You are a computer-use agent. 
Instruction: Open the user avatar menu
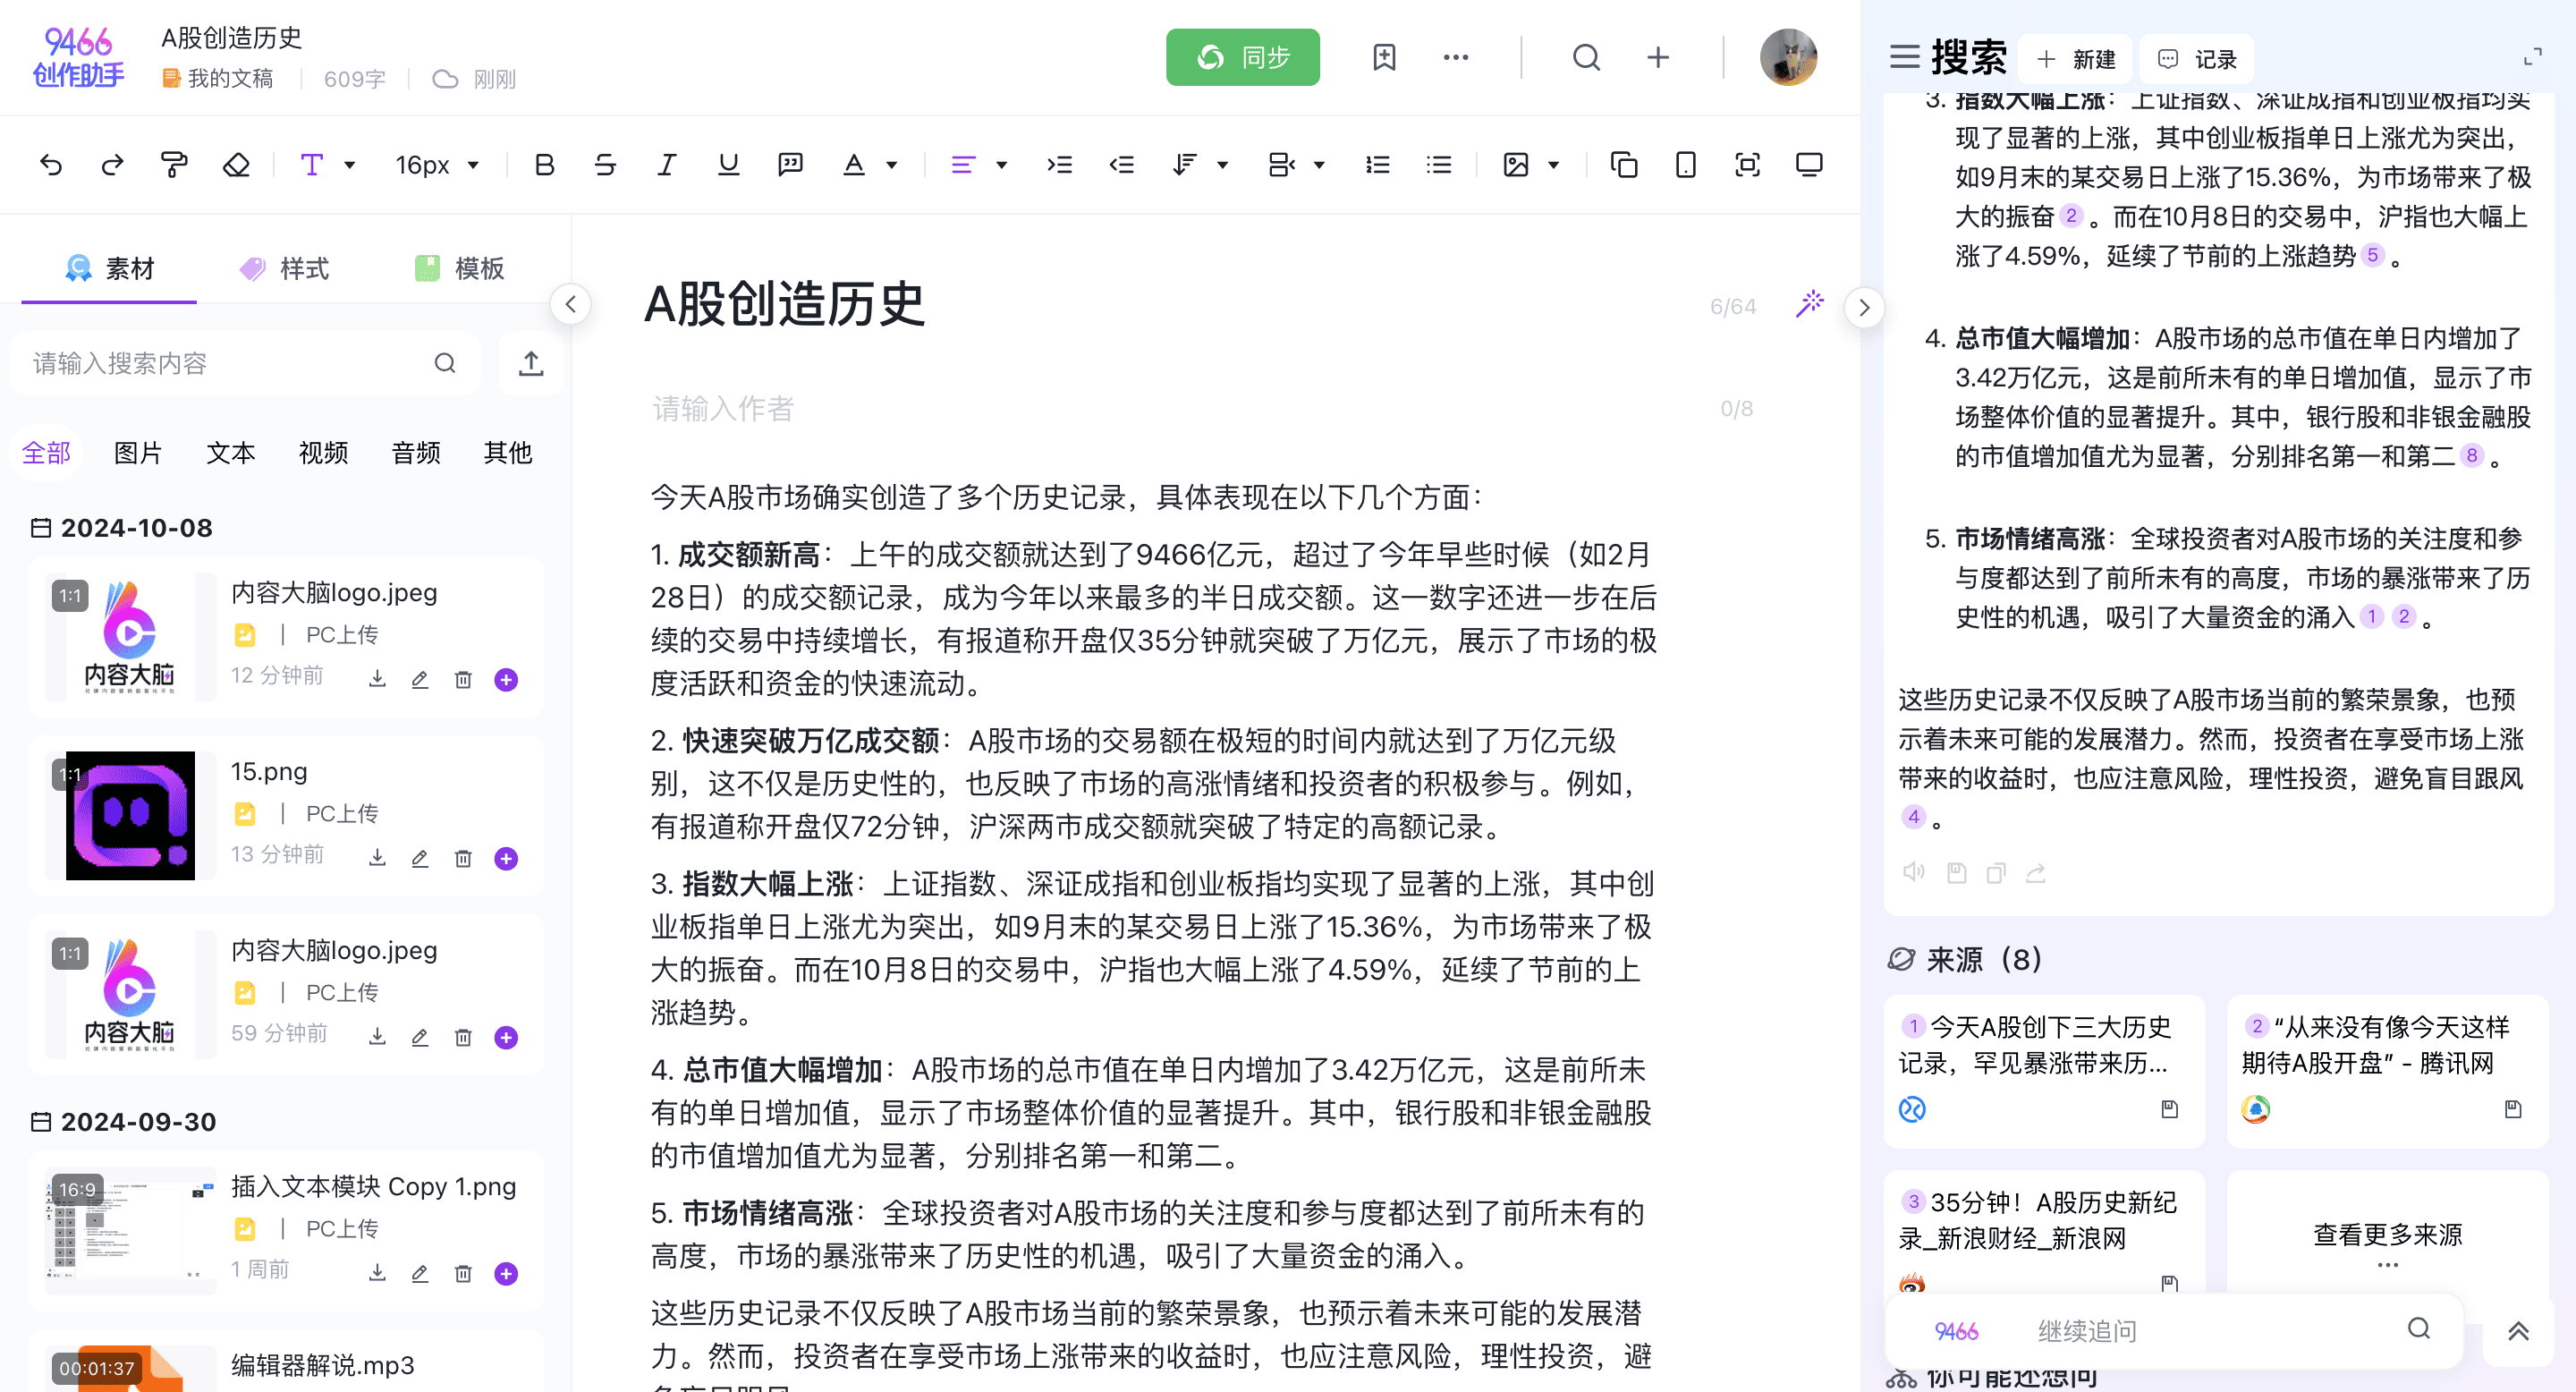tap(1788, 57)
